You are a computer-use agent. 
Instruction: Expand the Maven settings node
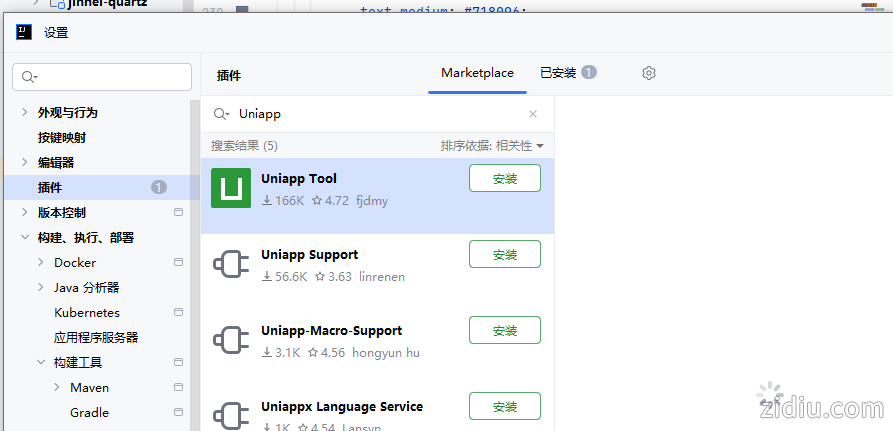pyautogui.click(x=56, y=387)
